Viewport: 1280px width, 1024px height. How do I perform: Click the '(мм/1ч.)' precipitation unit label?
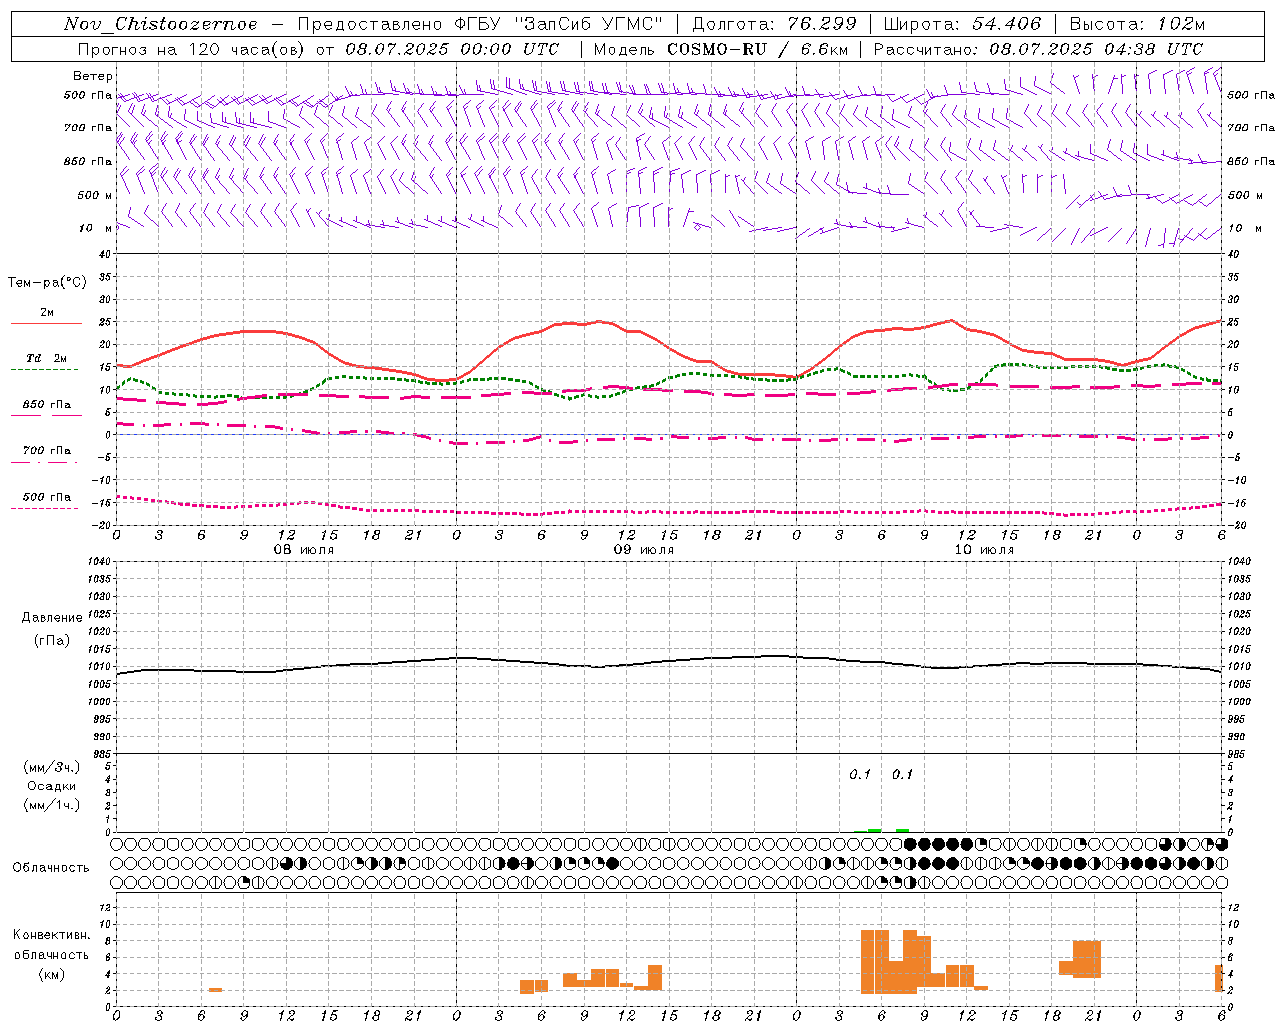pyautogui.click(x=52, y=805)
